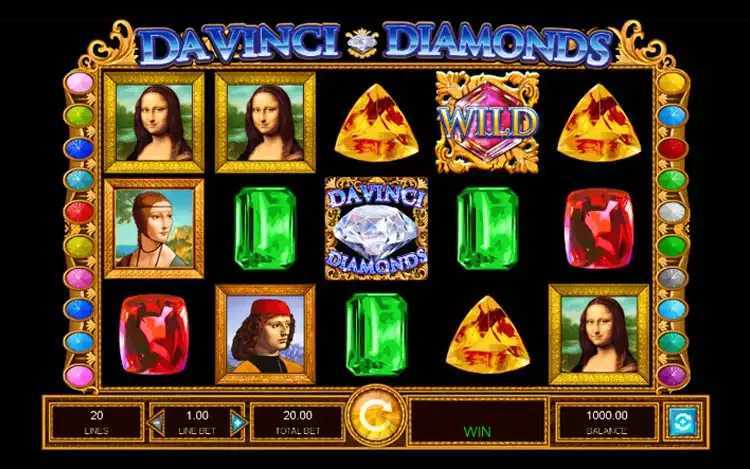Screen dimensions: 750x469
Task: Click the Balance display showing 1000.00
Action: click(x=607, y=422)
